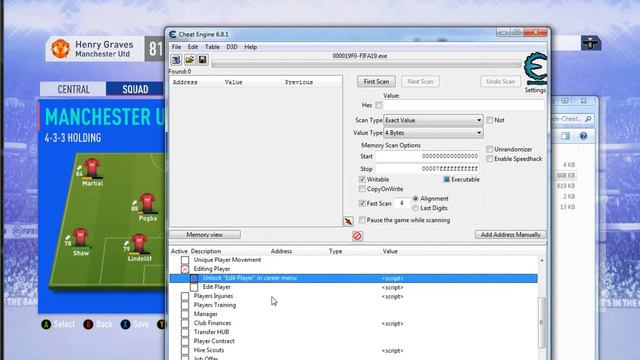The width and height of the screenshot is (640, 360).
Task: Select Pogba player on the pitch
Action: point(147,207)
